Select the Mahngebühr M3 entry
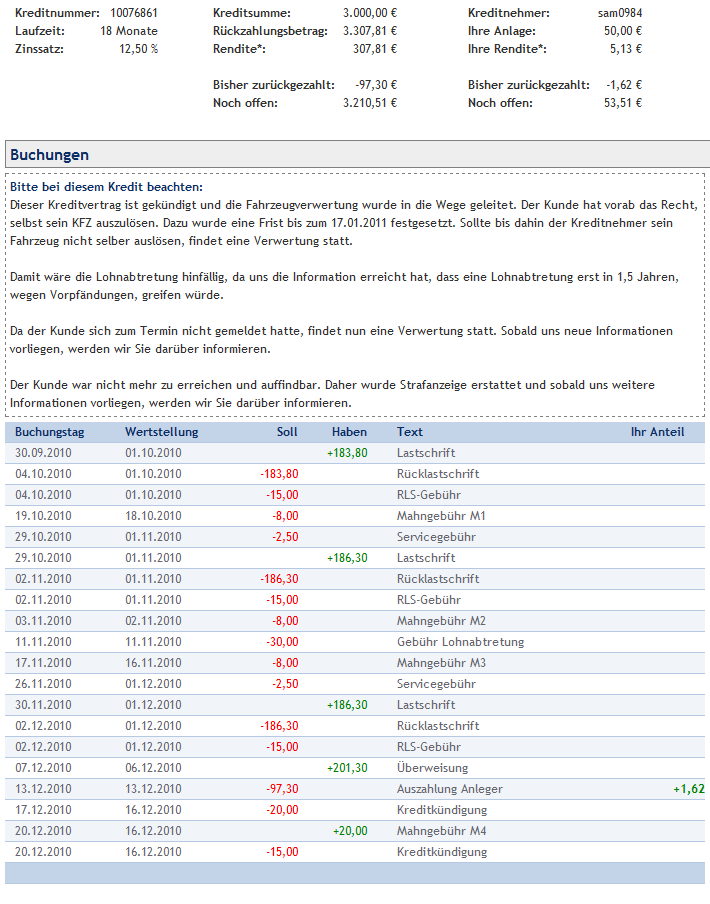Image resolution: width=710 pixels, height=904 pixels. [x=441, y=662]
